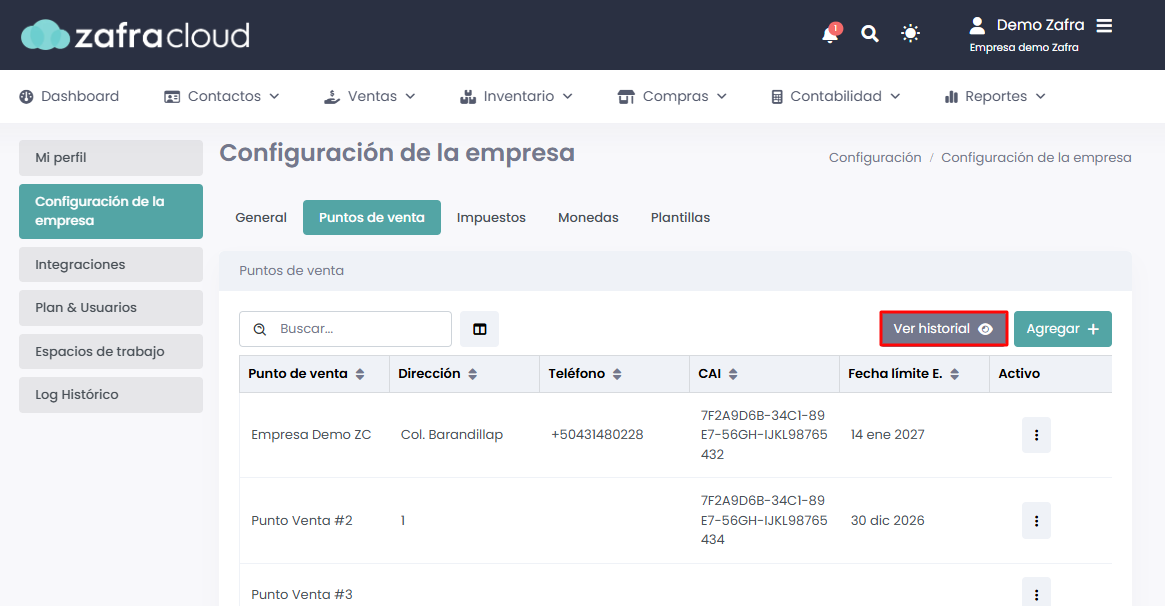
Task: Click the Col. Barandillap address cell
Action: 452,435
